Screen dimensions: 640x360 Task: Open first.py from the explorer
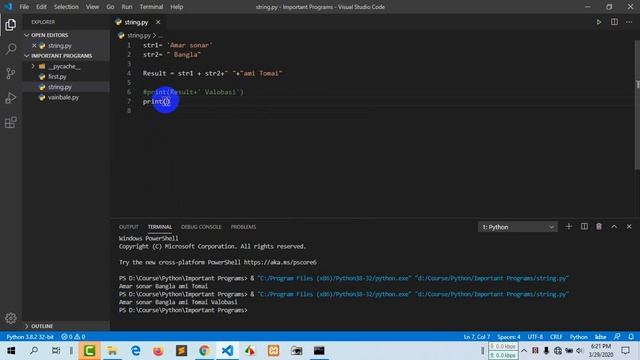pos(57,76)
